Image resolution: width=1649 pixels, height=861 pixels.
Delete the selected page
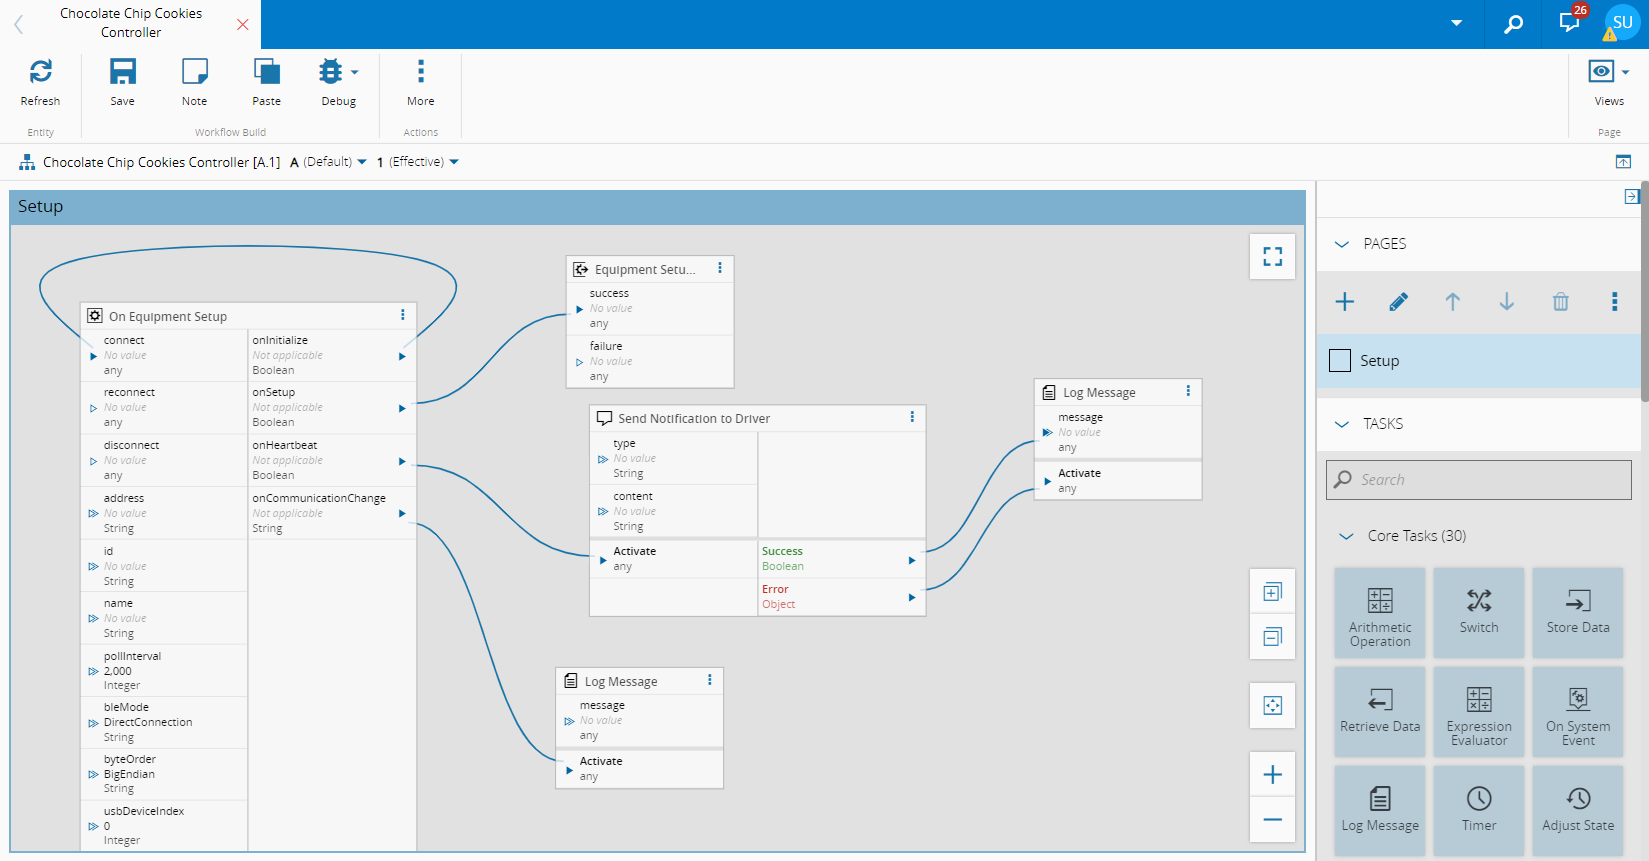[1561, 302]
